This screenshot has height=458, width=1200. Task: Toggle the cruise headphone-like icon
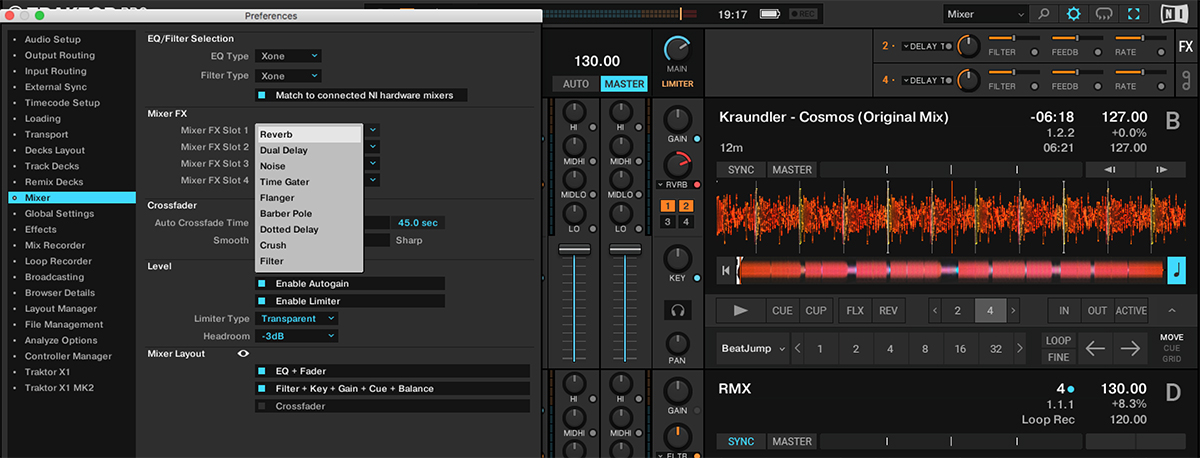coord(1104,14)
